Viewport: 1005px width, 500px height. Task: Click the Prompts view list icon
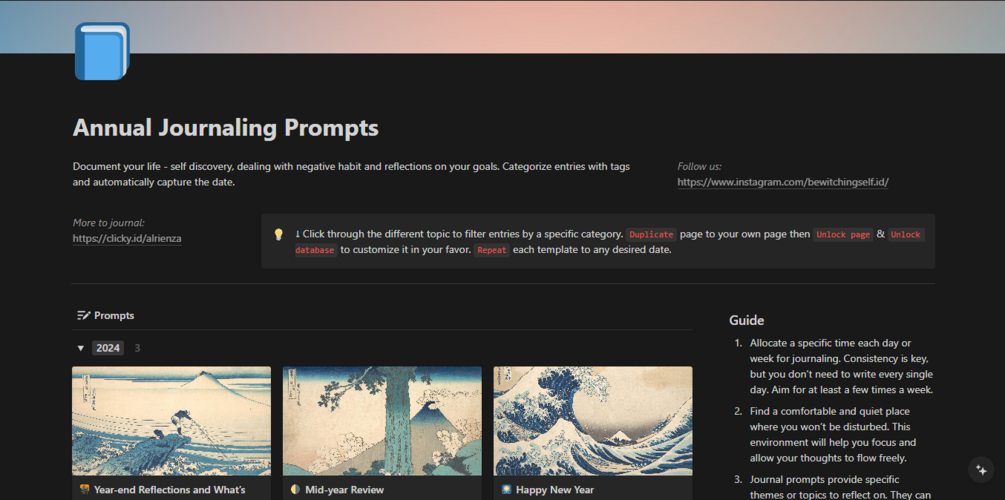point(83,315)
